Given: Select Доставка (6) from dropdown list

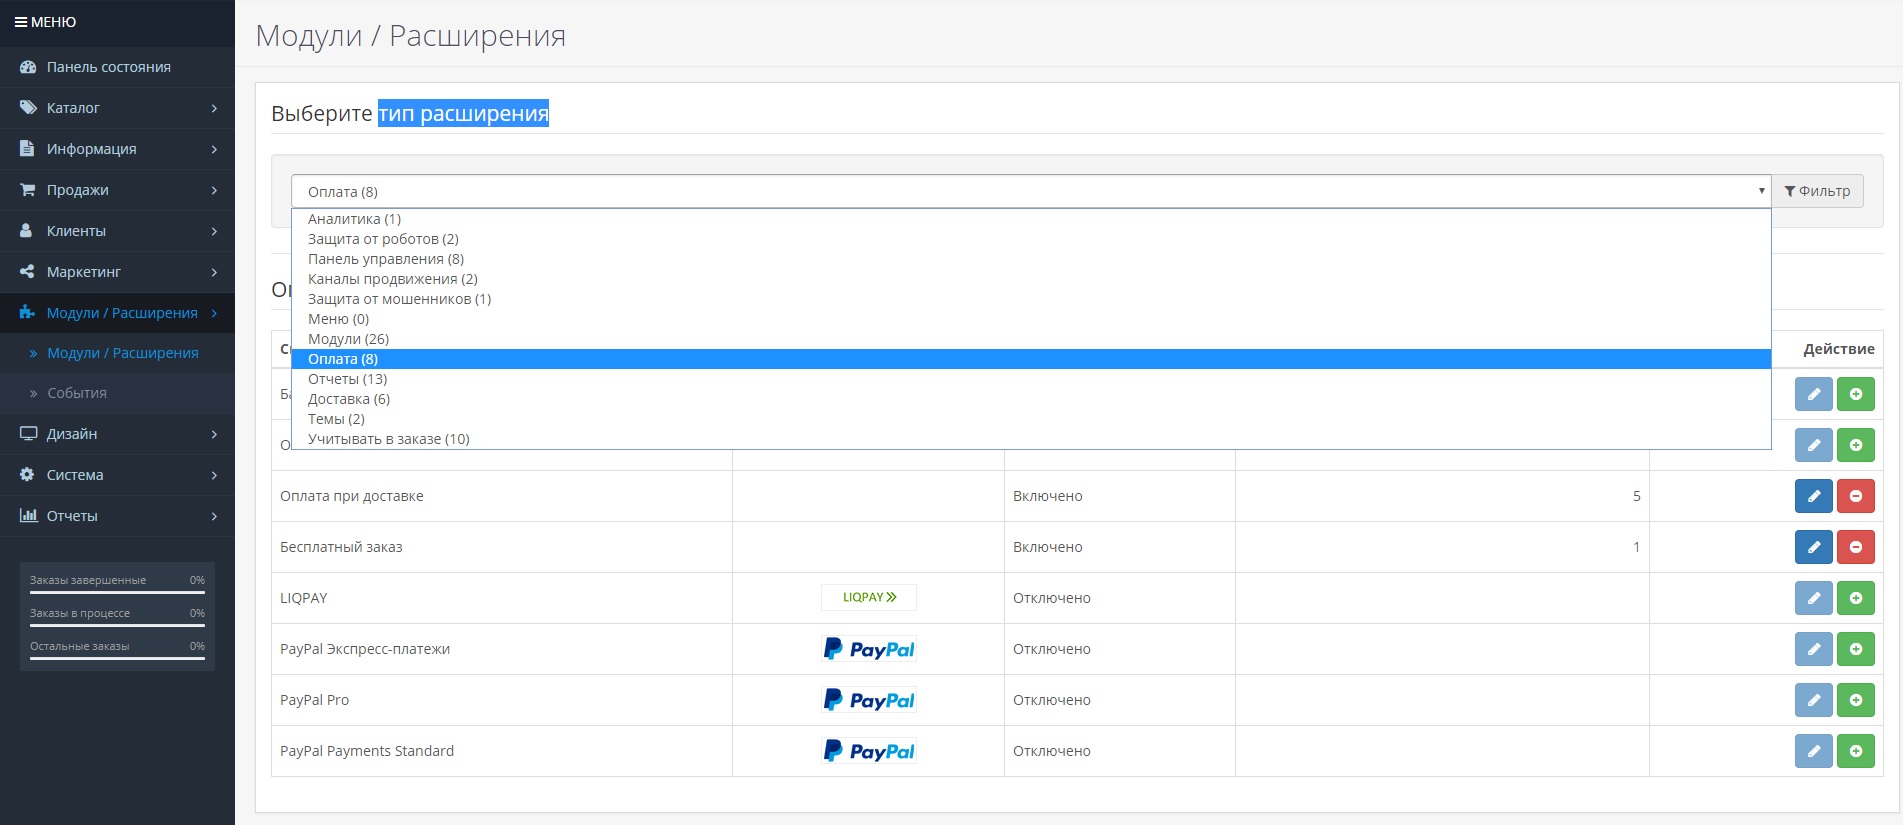Looking at the screenshot, I should point(349,399).
